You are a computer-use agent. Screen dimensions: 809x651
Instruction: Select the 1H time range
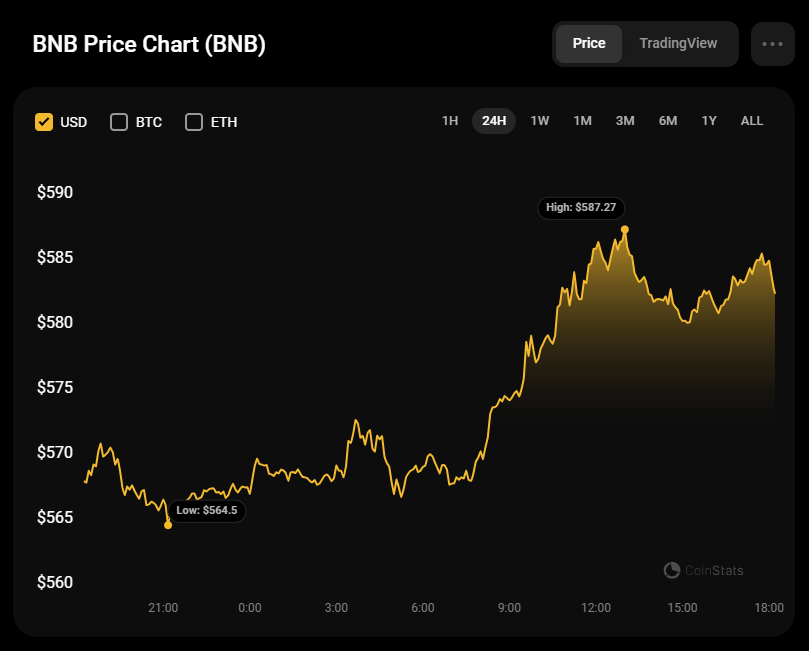coord(450,121)
